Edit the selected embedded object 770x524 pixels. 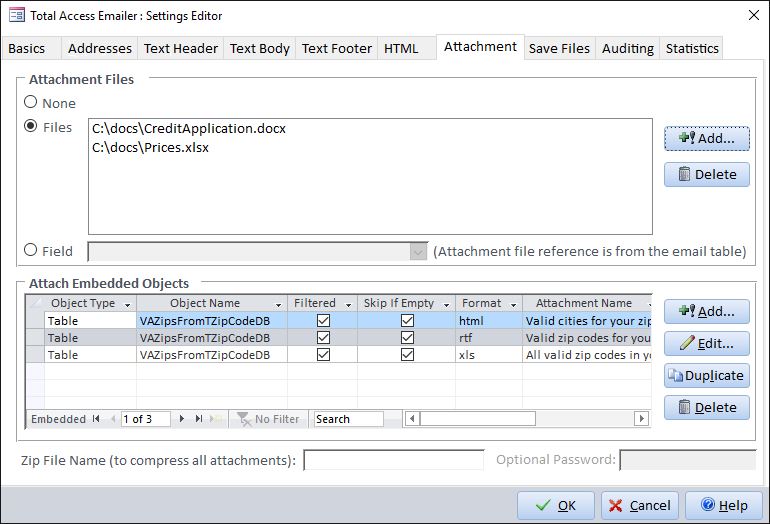click(x=706, y=343)
